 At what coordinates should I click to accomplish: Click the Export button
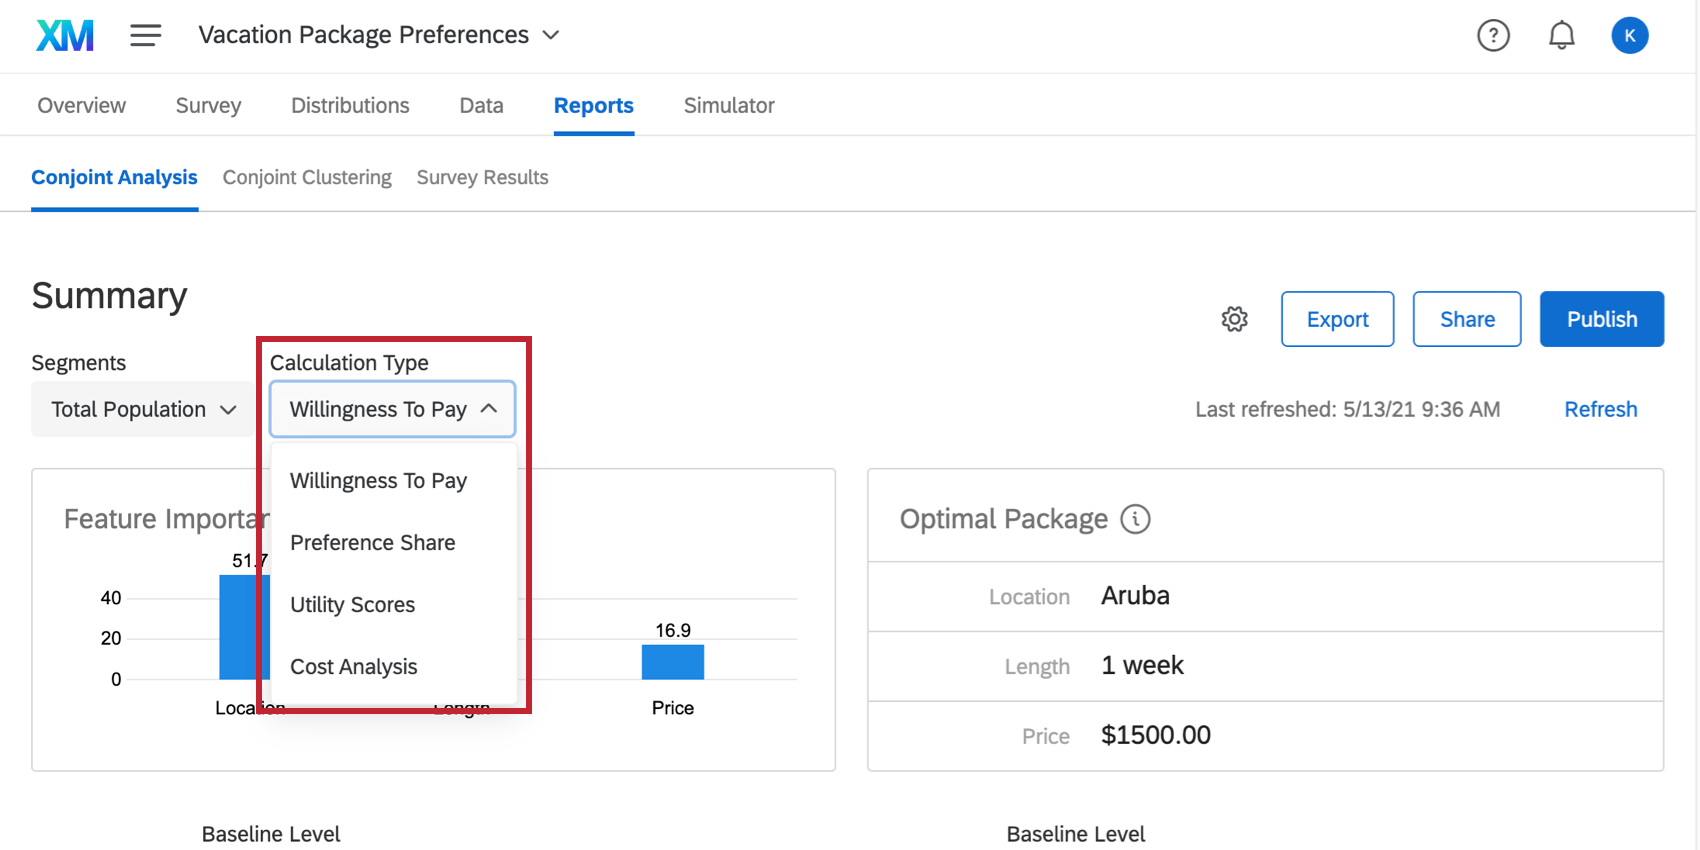[x=1337, y=319]
